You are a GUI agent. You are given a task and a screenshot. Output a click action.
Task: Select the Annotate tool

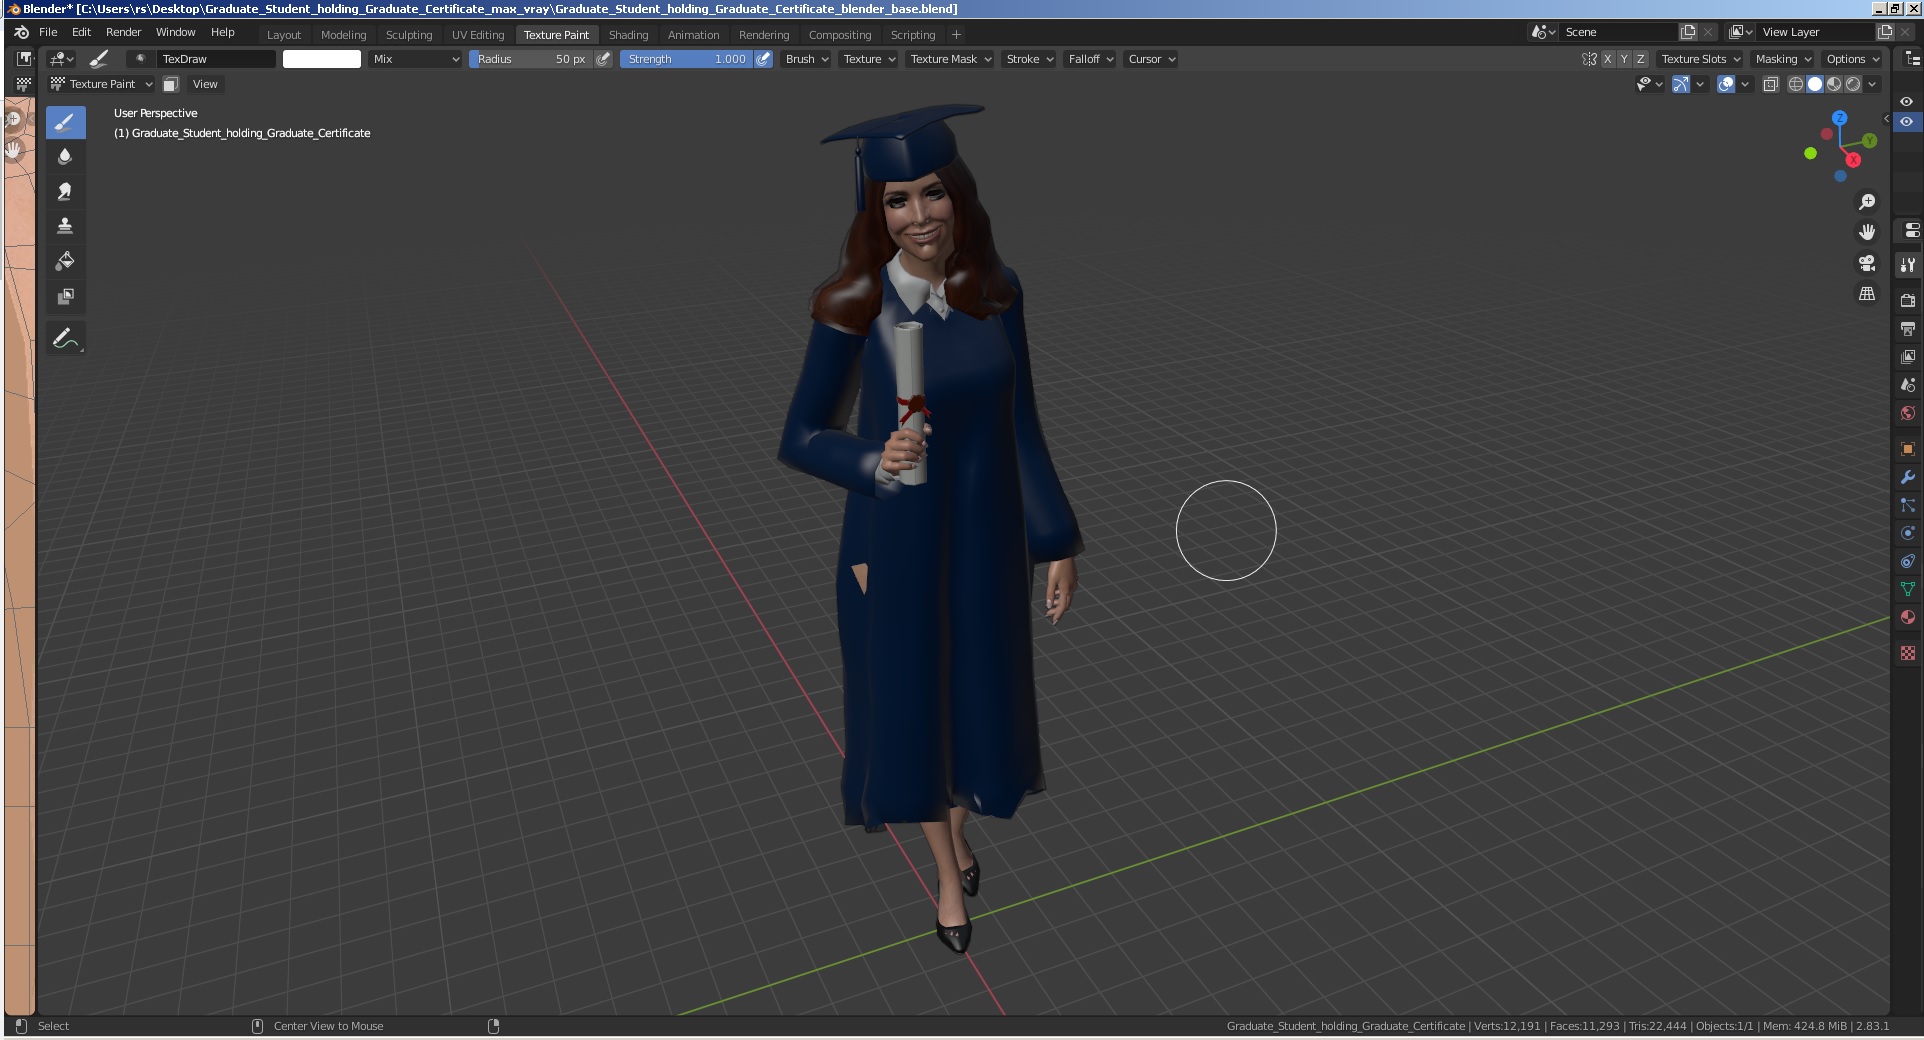(65, 339)
